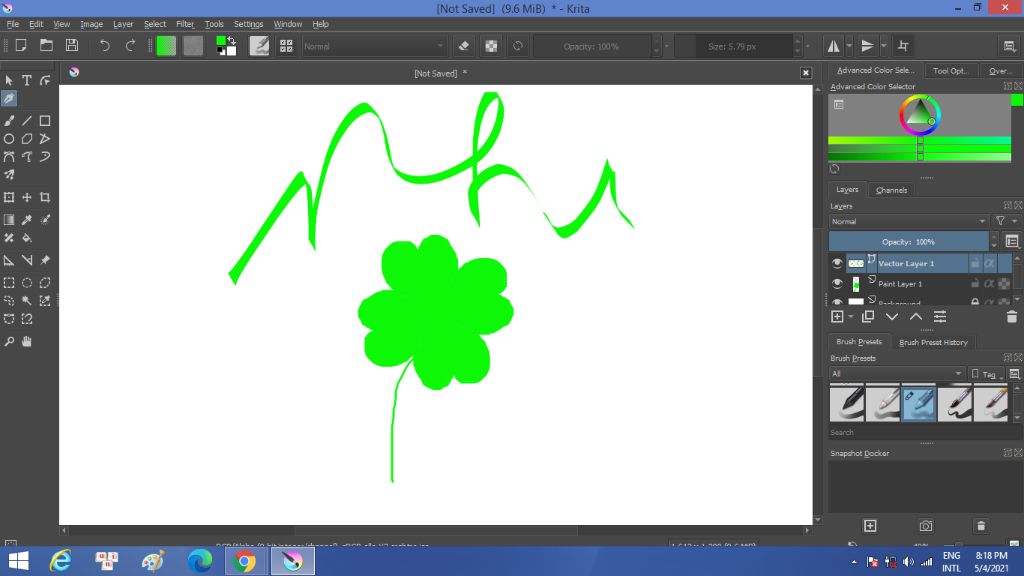Toggle lock on Vector Layer 1
Image resolution: width=1024 pixels, height=576 pixels.
click(x=974, y=263)
